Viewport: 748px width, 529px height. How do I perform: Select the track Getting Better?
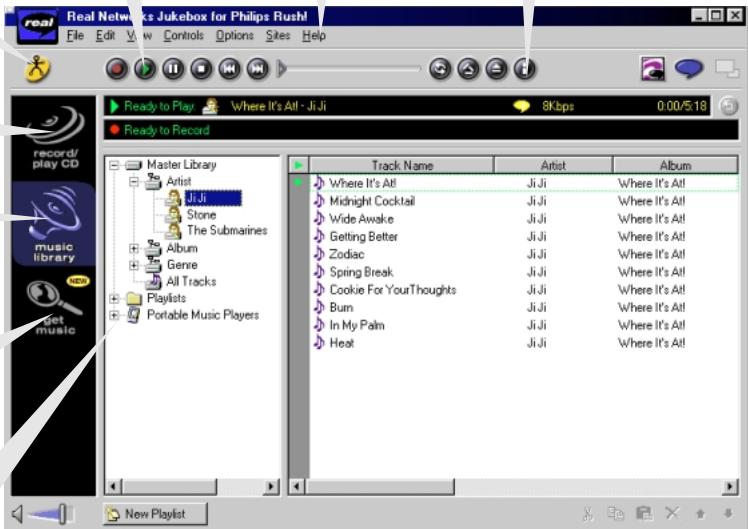[x=364, y=237]
